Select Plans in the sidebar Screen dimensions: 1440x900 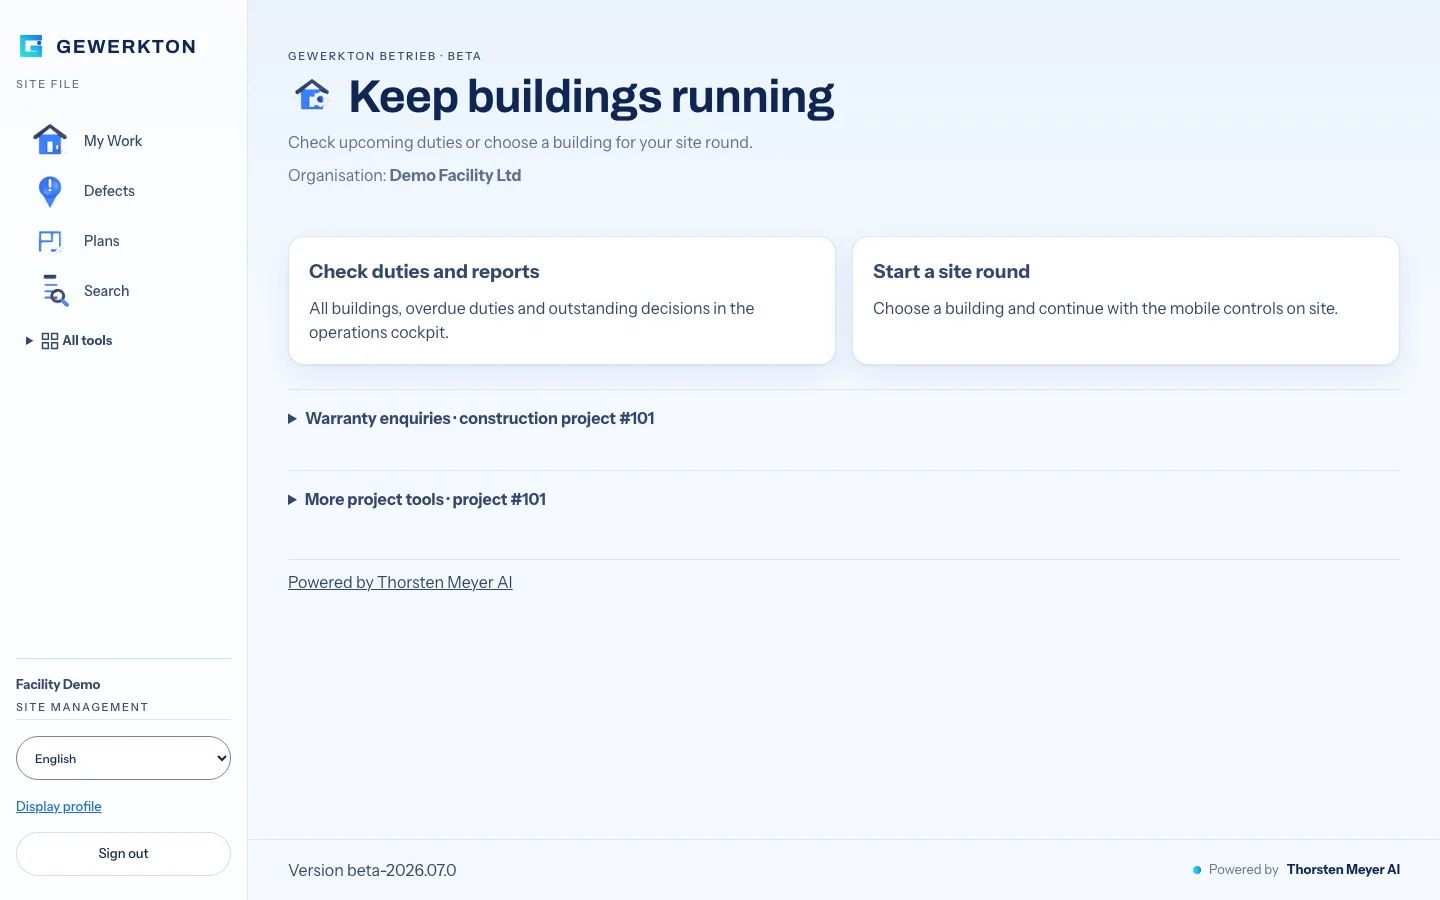tap(102, 241)
